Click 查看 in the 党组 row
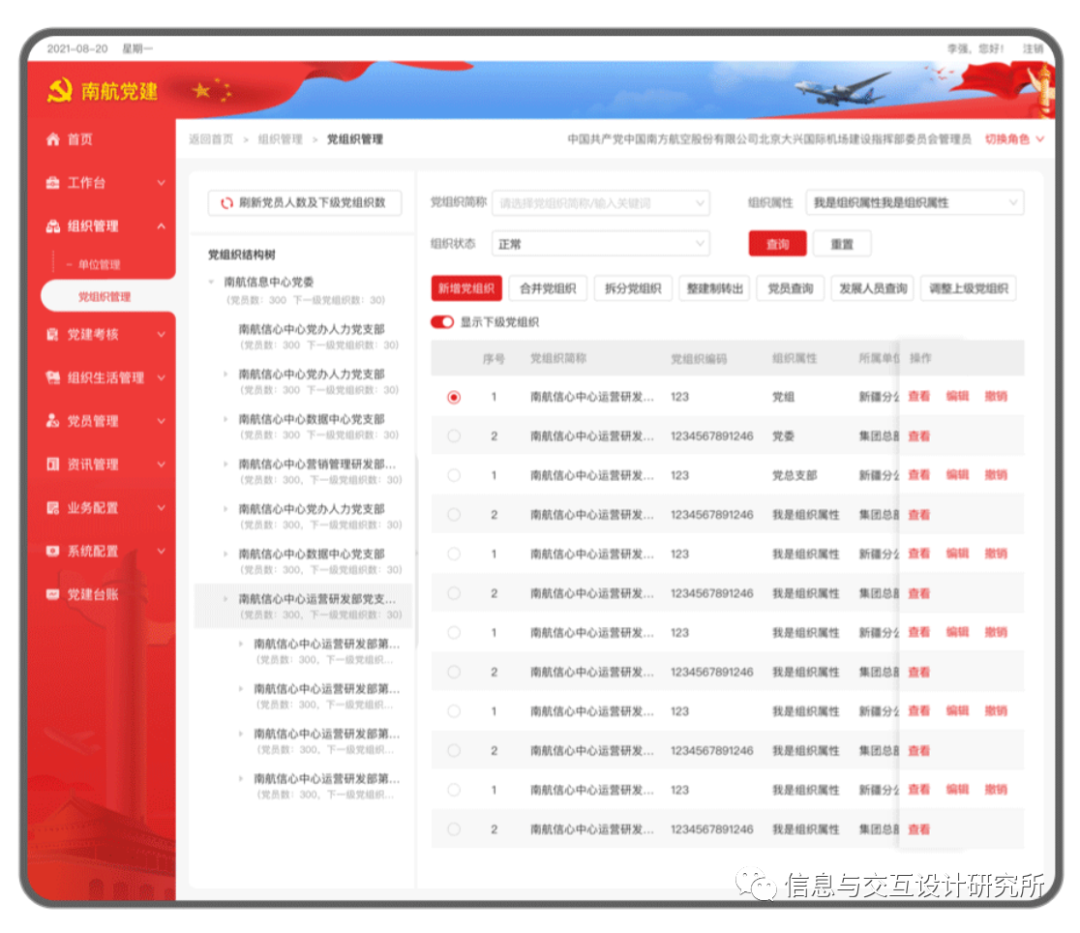 (919, 397)
